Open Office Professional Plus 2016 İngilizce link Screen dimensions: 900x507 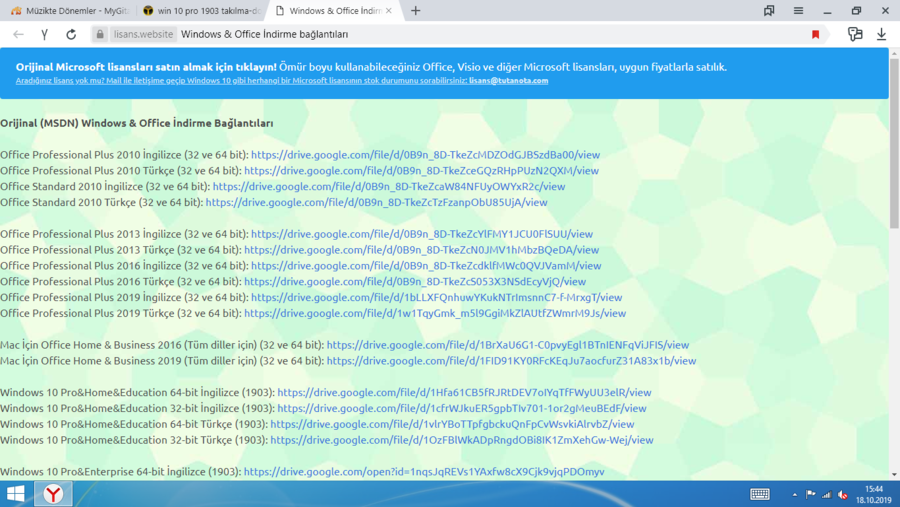[426, 266]
